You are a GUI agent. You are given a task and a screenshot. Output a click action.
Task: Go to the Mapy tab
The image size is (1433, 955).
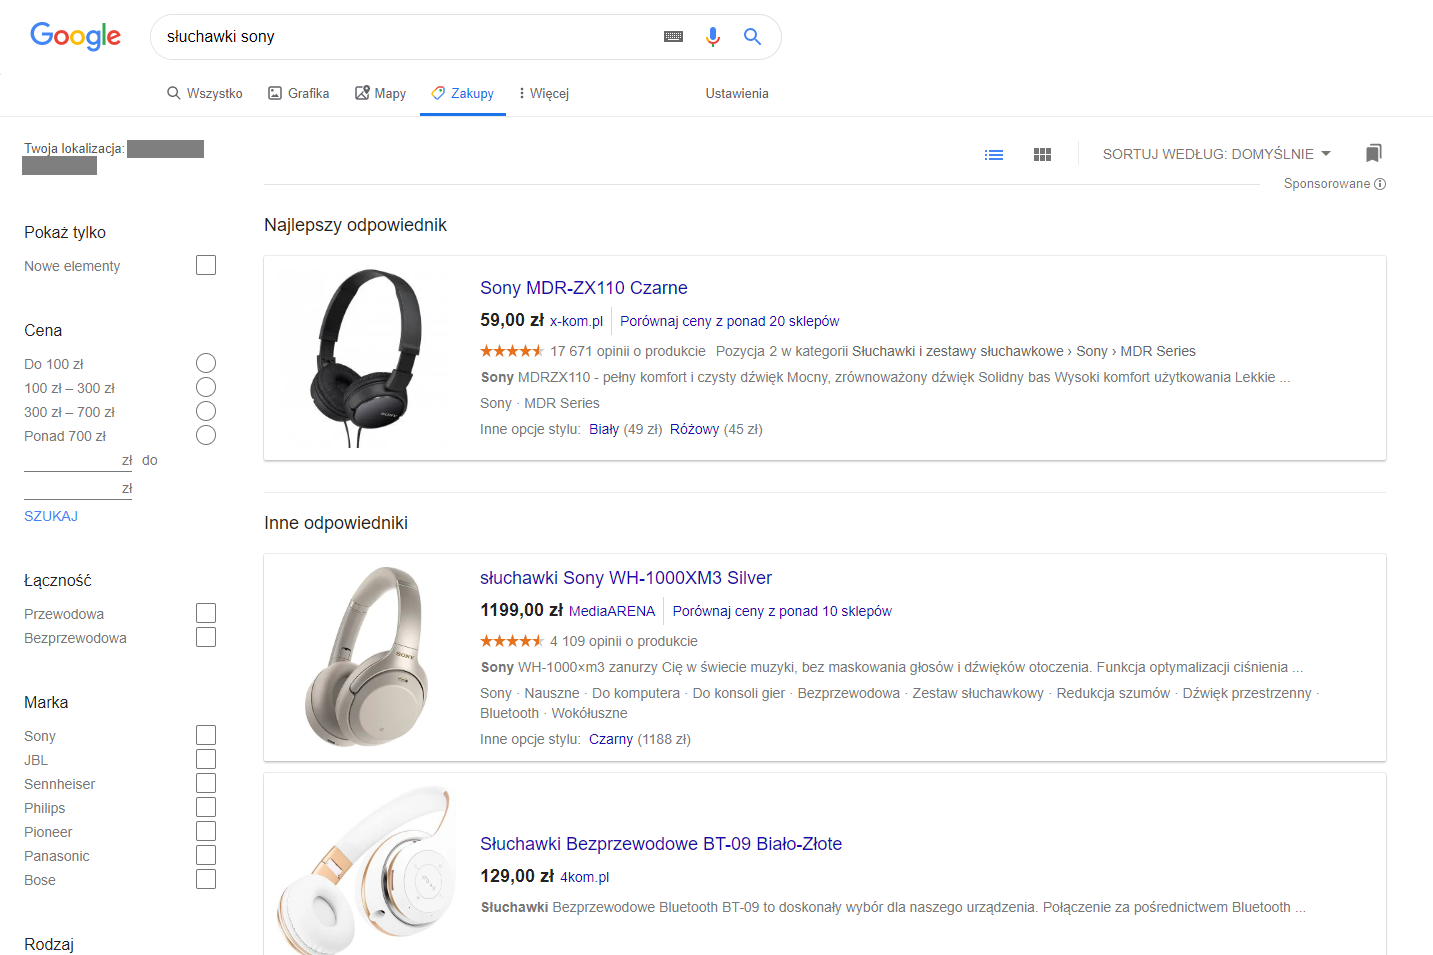pos(380,93)
